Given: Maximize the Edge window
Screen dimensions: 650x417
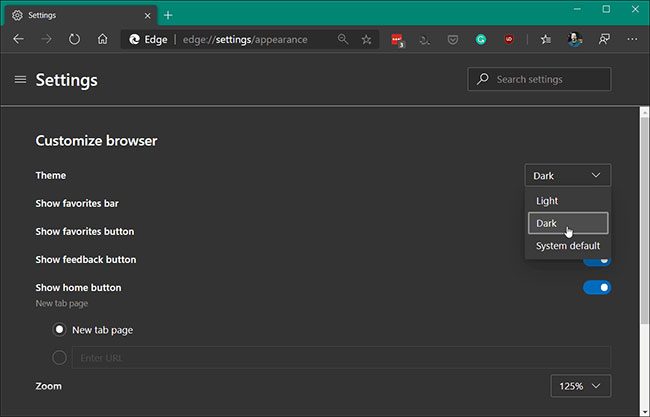Looking at the screenshot, I should pyautogui.click(x=606, y=9).
